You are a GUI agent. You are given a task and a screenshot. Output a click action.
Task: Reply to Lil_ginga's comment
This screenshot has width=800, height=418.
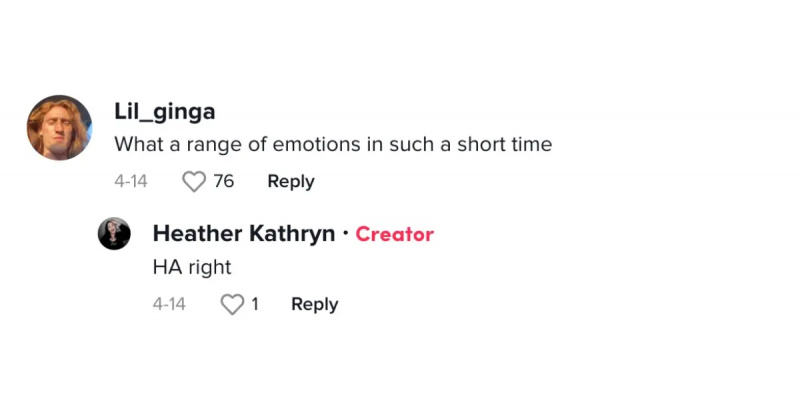[x=291, y=181]
